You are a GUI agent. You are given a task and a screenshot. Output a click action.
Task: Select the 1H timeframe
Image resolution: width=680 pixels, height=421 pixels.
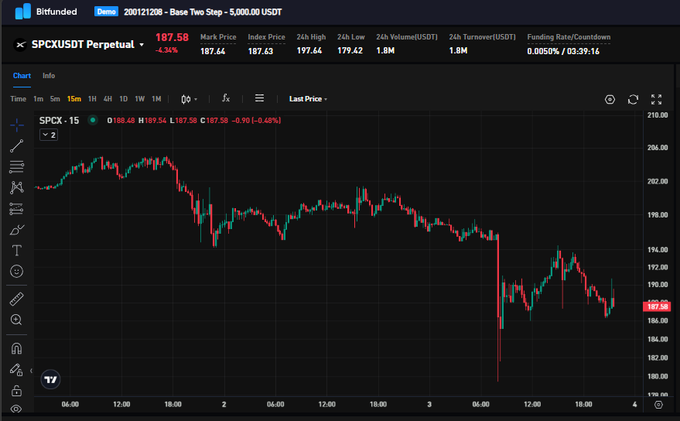click(x=92, y=99)
